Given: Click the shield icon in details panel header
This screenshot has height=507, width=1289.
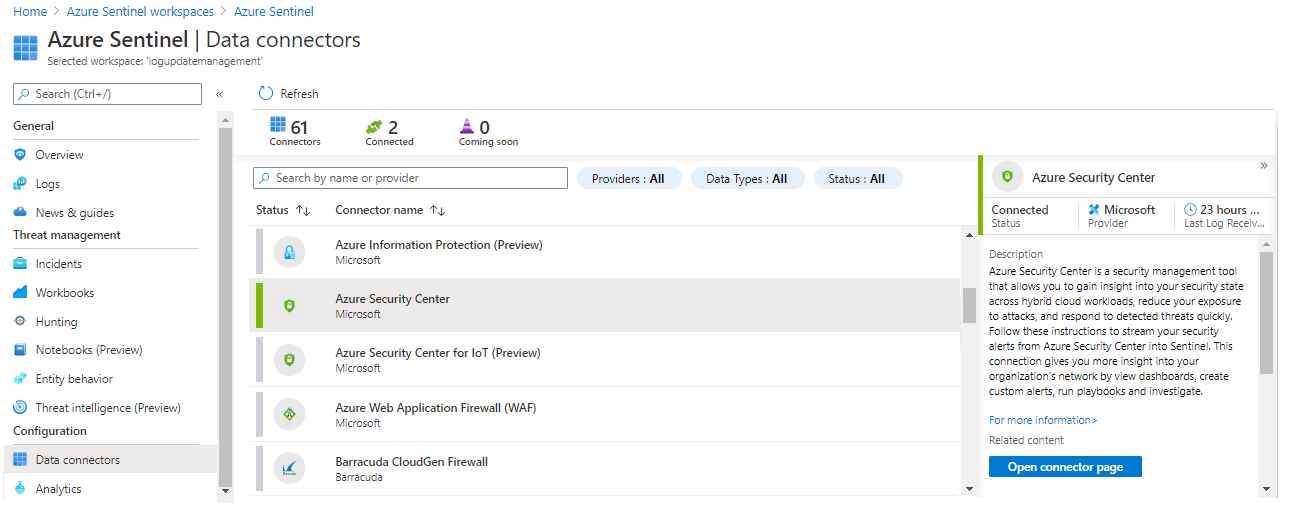Looking at the screenshot, I should [x=1007, y=177].
